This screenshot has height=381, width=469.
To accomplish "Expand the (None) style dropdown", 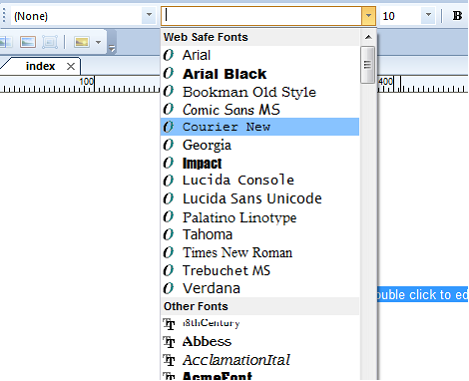I will pos(149,16).
